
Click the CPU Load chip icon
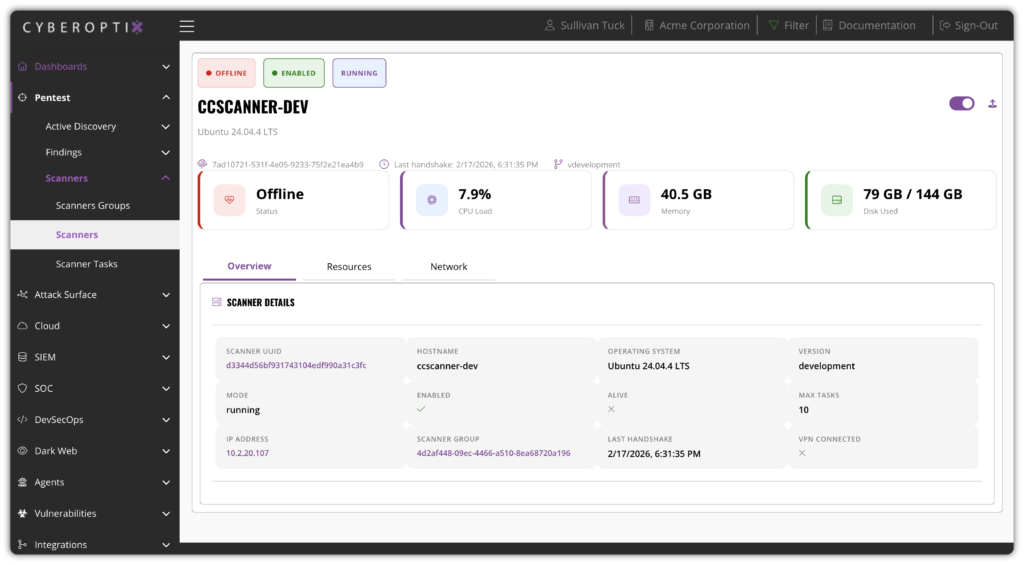point(432,200)
